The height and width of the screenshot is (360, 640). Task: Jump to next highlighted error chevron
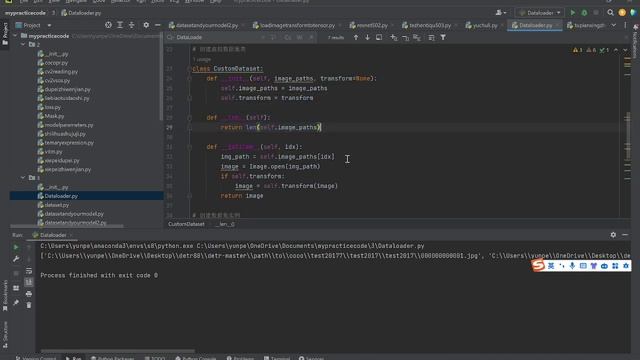625,50
